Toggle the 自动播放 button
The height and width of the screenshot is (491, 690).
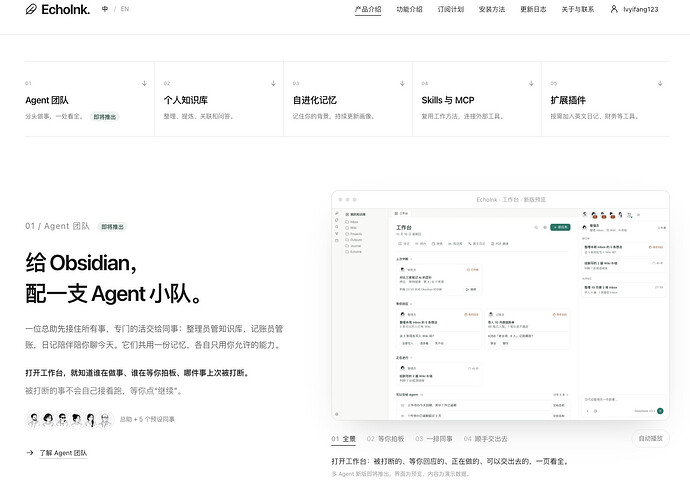650,439
